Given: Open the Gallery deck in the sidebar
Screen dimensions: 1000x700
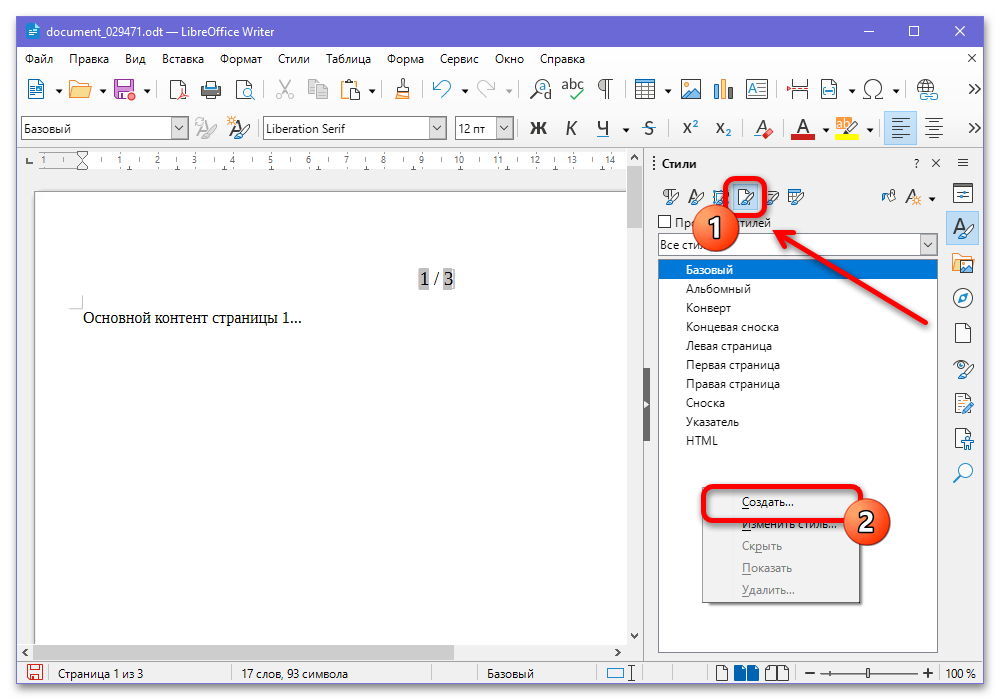Looking at the screenshot, I should [962, 263].
